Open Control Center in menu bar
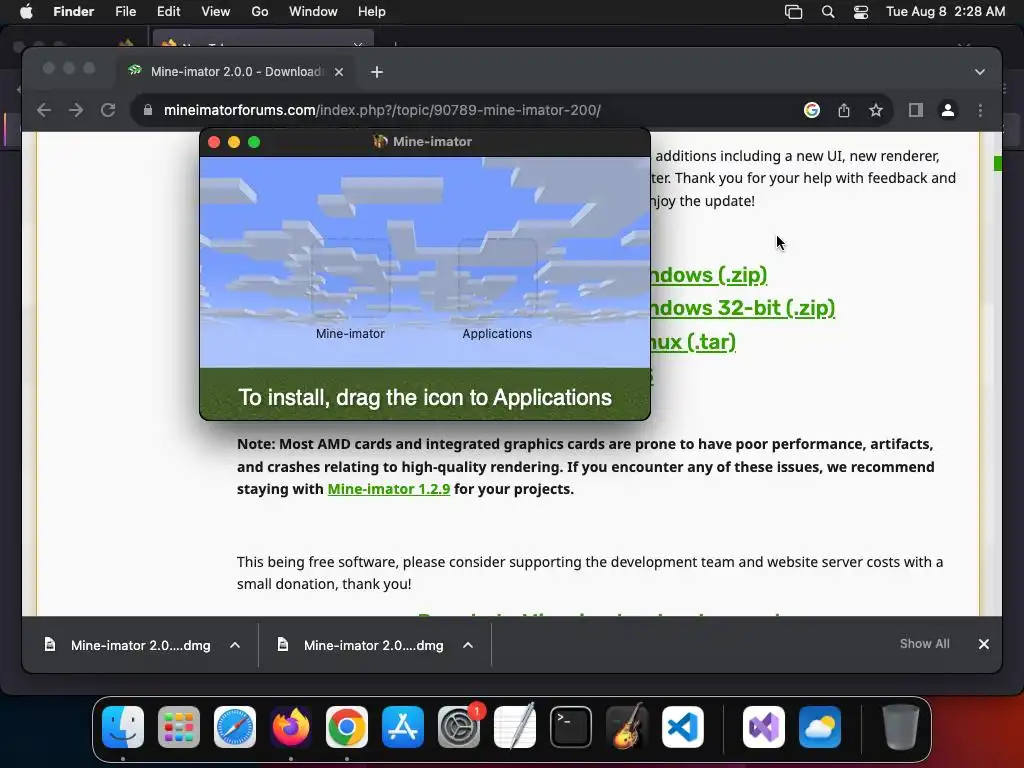Screen dimensions: 1024x768 click(x=861, y=12)
